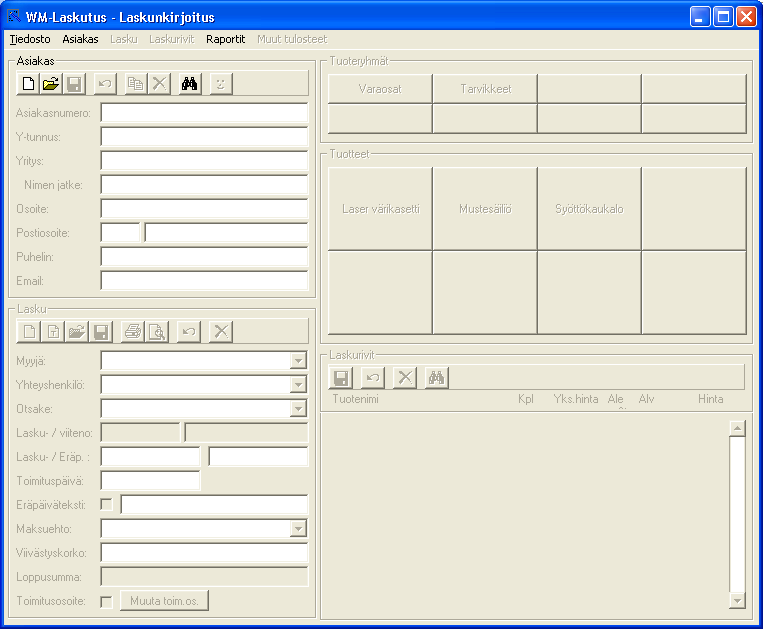The image size is (763, 629).
Task: Open the Asiakas menu
Action: [80, 39]
